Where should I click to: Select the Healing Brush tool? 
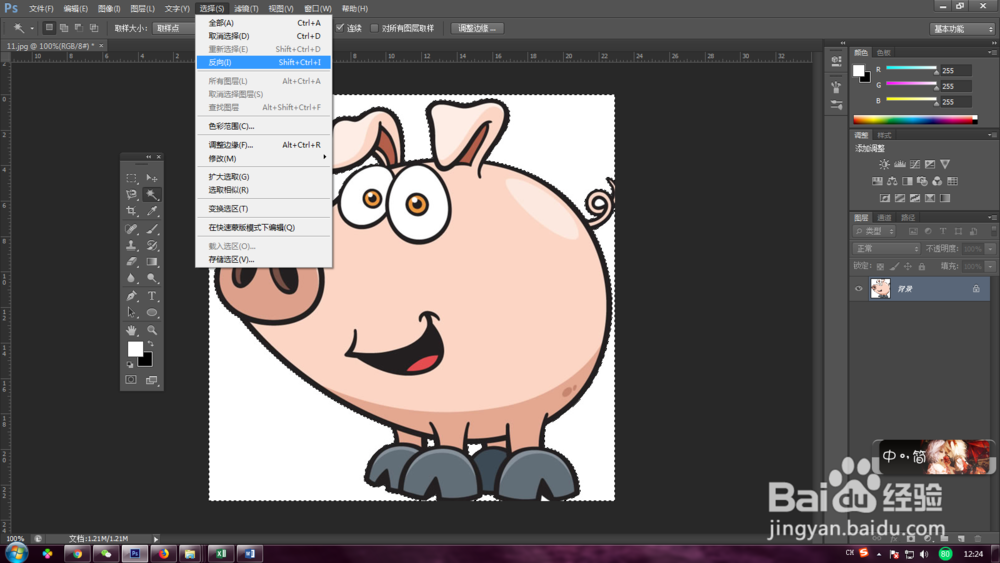(131, 228)
